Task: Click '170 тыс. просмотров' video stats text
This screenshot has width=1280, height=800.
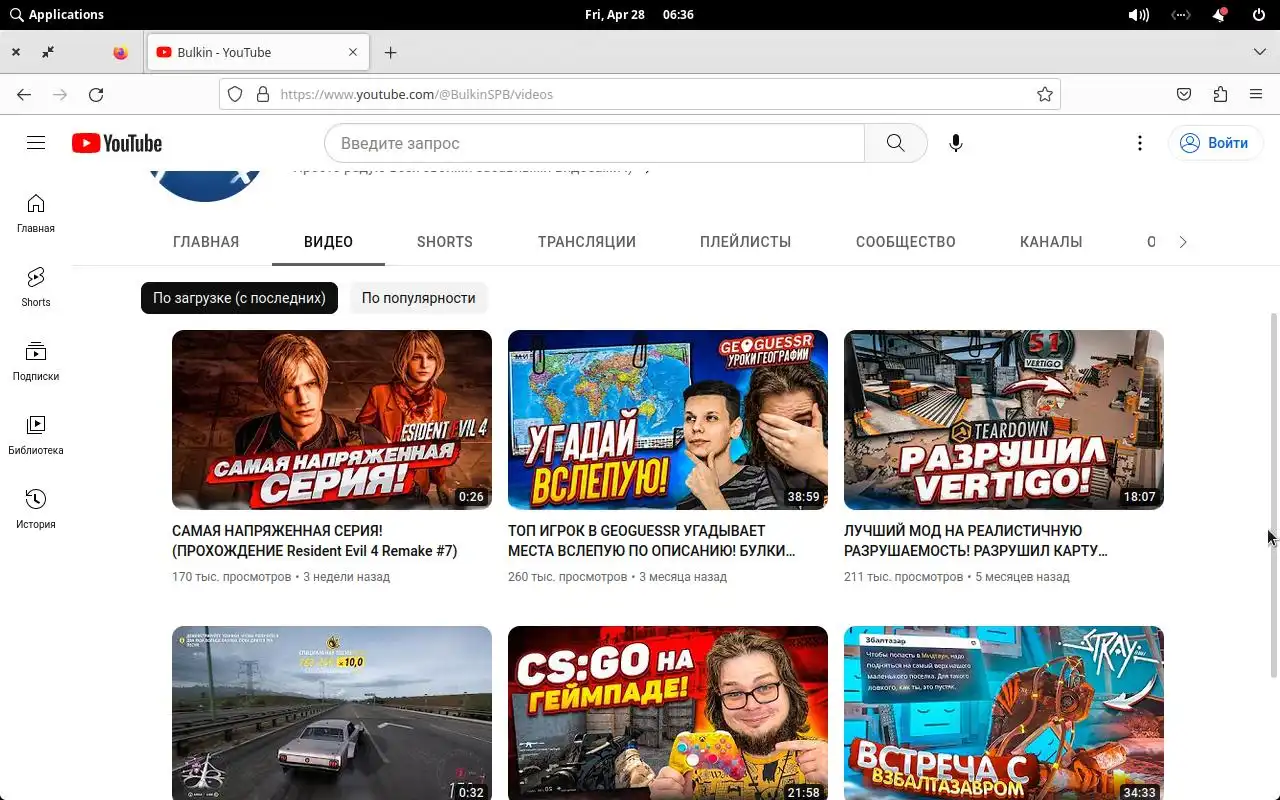Action: pyautogui.click(x=232, y=577)
